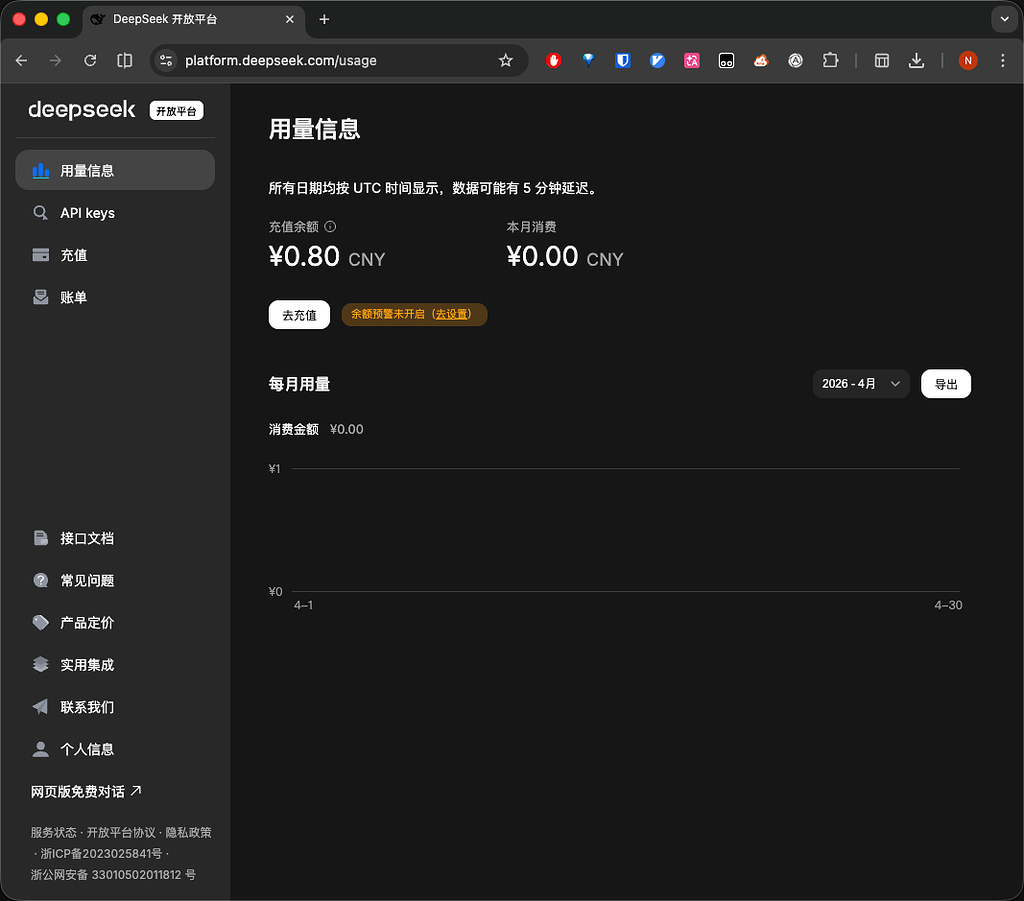Click the 导出 export button
The height and width of the screenshot is (901, 1024).
pos(946,384)
